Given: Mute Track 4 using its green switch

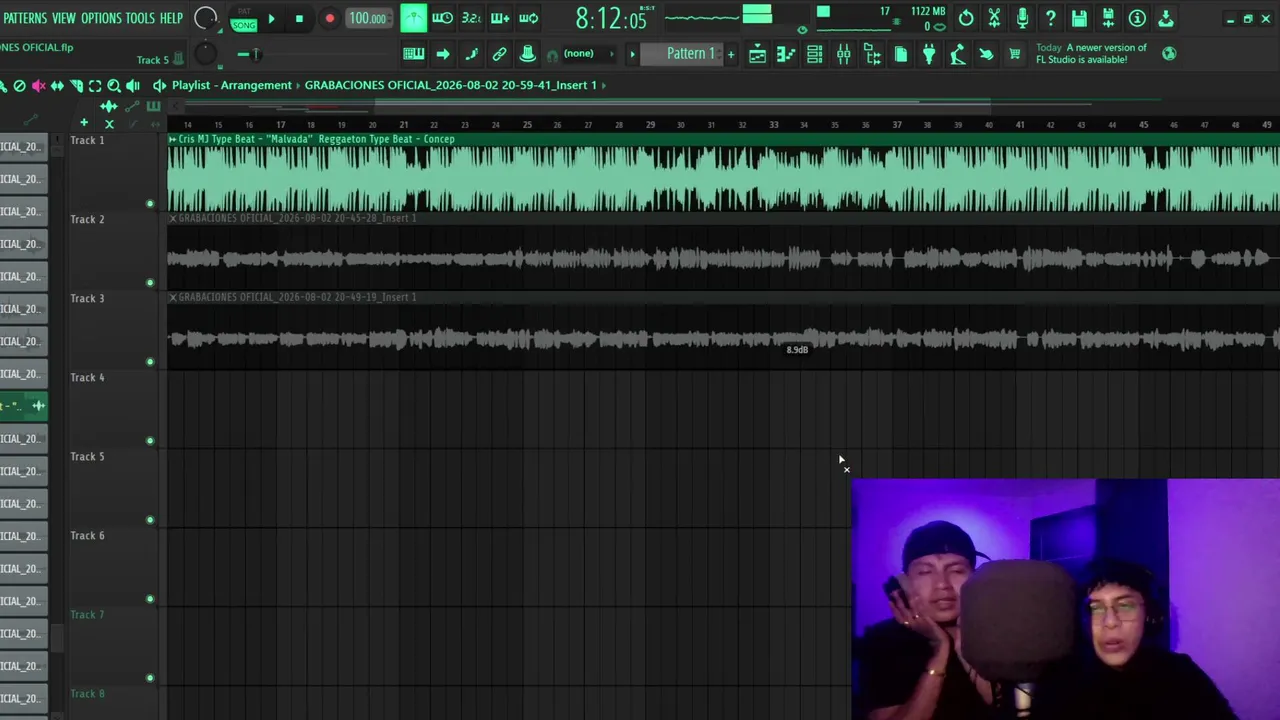Looking at the screenshot, I should click(x=150, y=441).
